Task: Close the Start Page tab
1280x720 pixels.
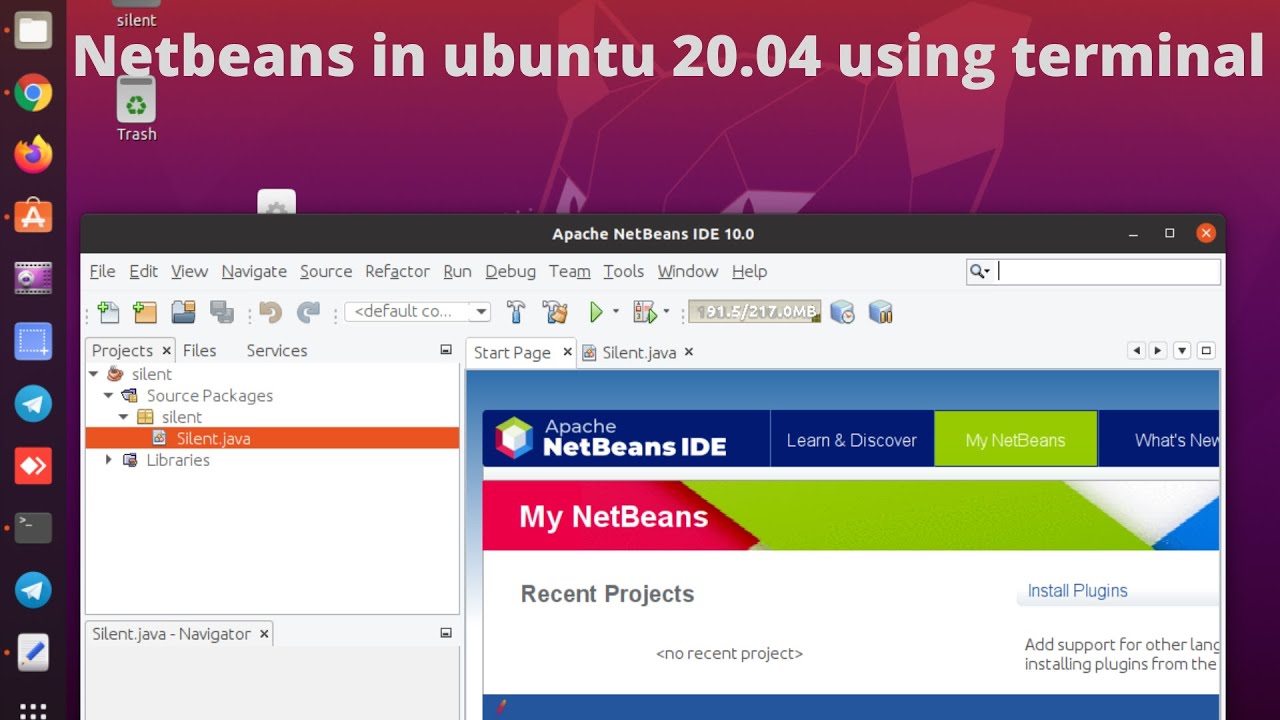Action: (567, 351)
